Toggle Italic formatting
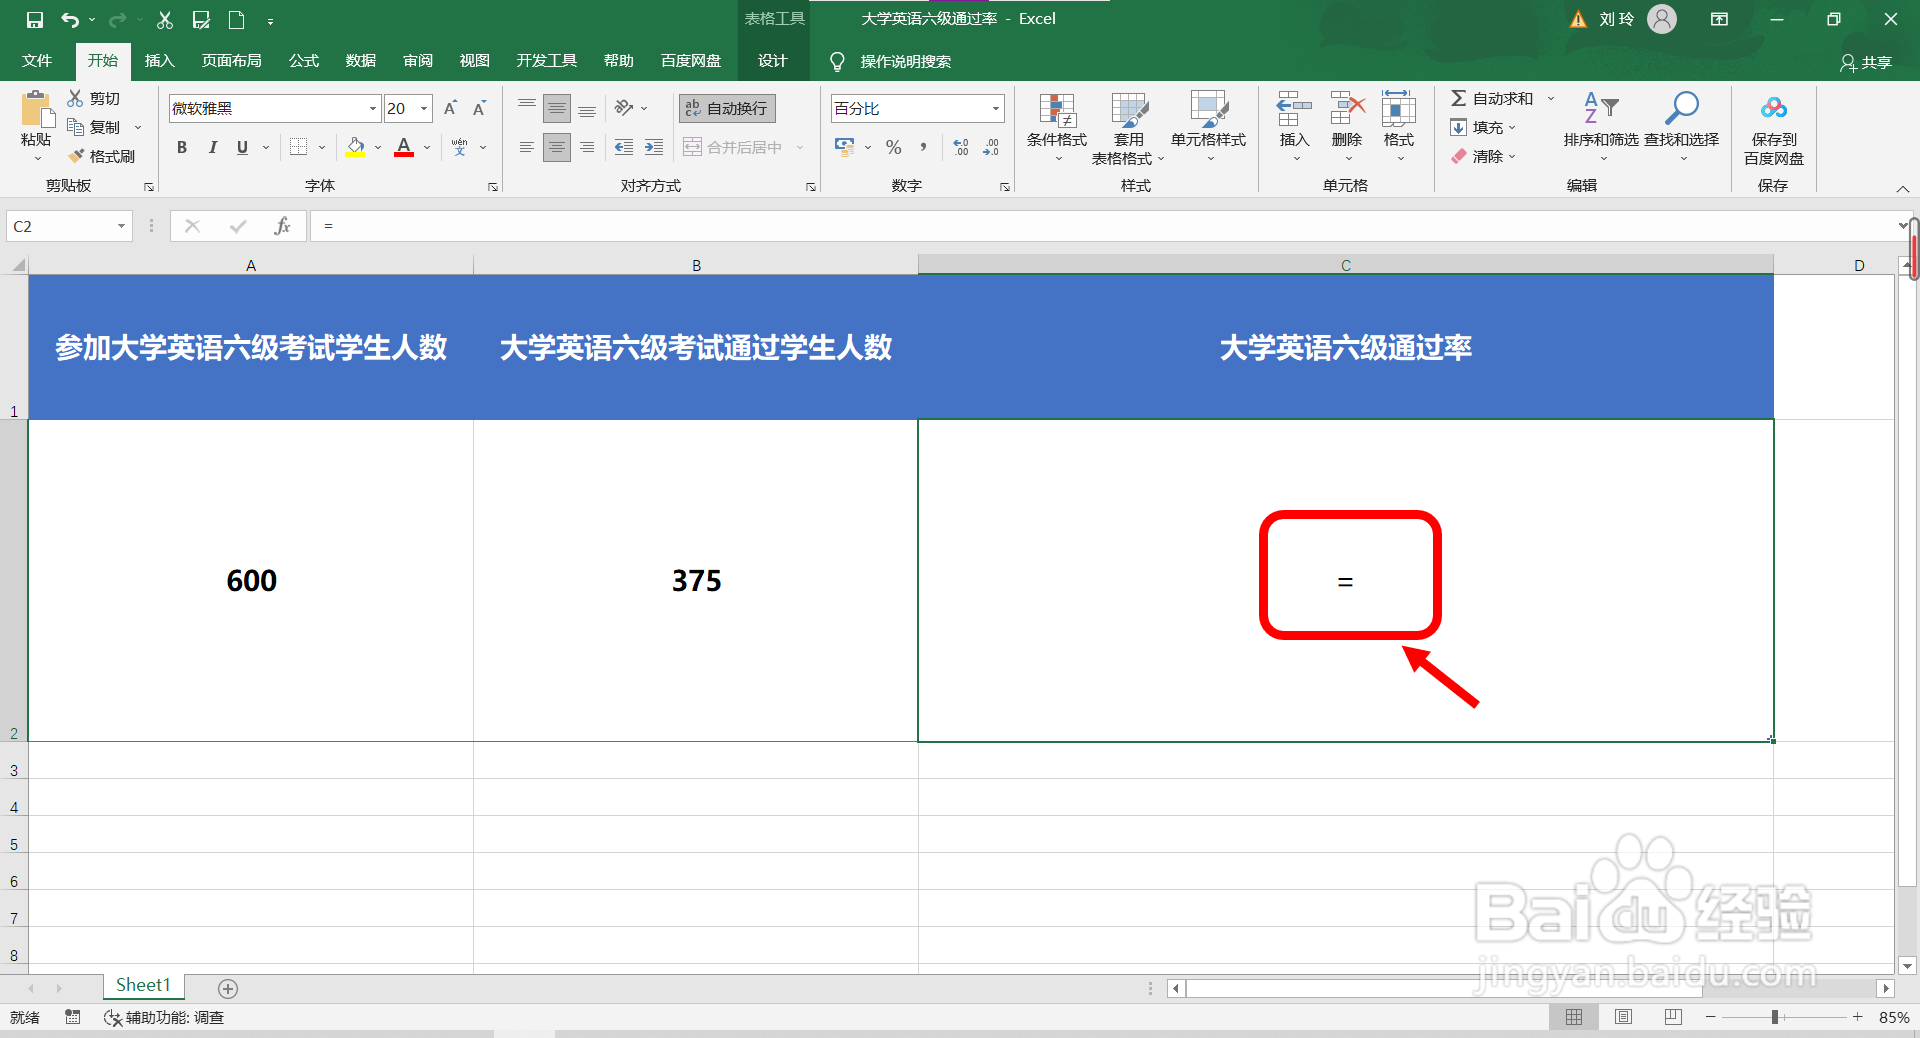 [212, 147]
